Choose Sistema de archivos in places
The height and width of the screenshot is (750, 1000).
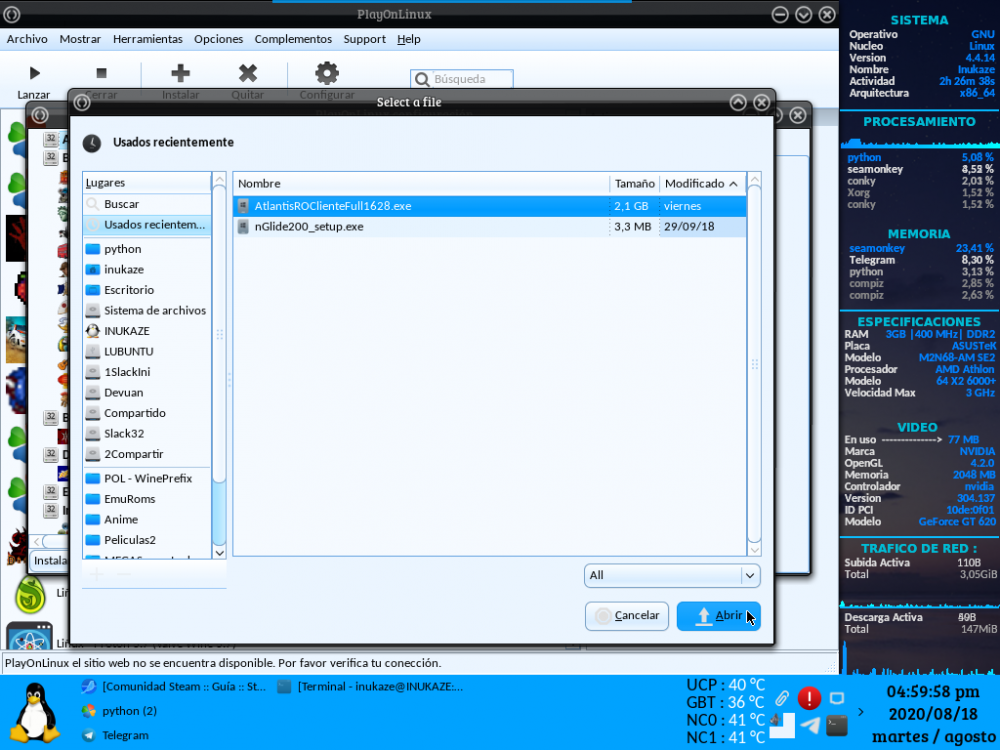coord(154,310)
